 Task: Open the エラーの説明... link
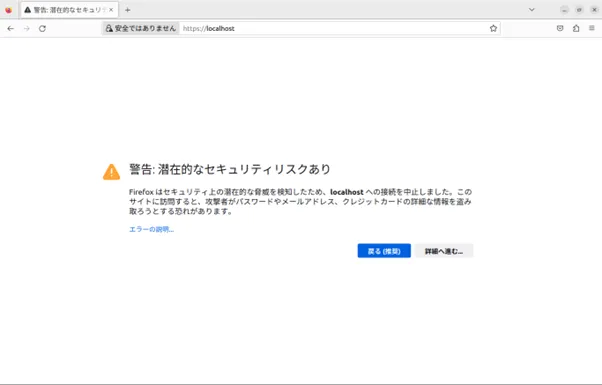152,229
